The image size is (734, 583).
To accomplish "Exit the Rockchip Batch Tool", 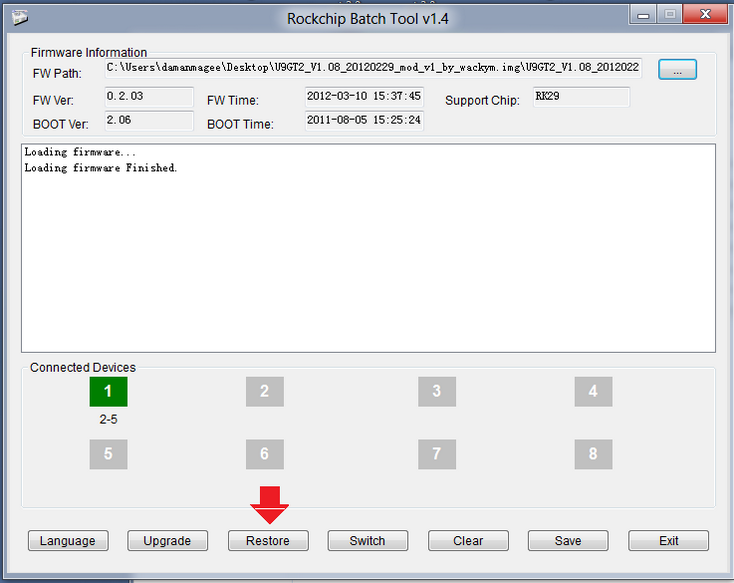I will click(x=668, y=540).
